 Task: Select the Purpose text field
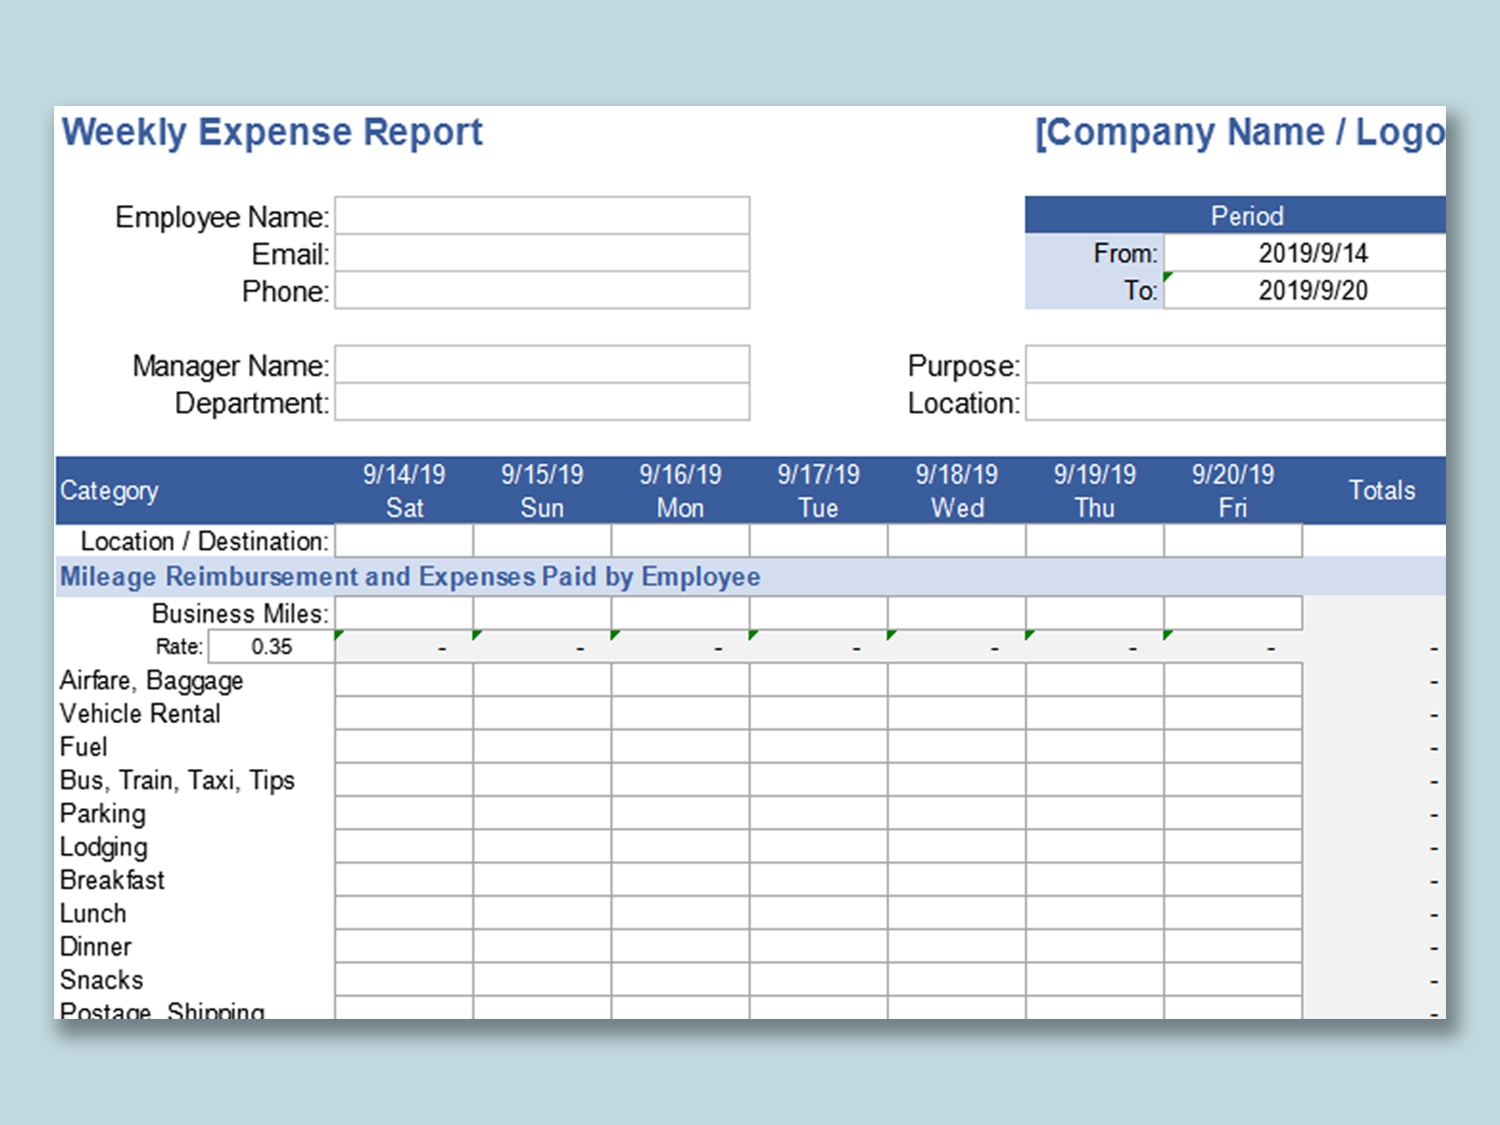point(1235,365)
